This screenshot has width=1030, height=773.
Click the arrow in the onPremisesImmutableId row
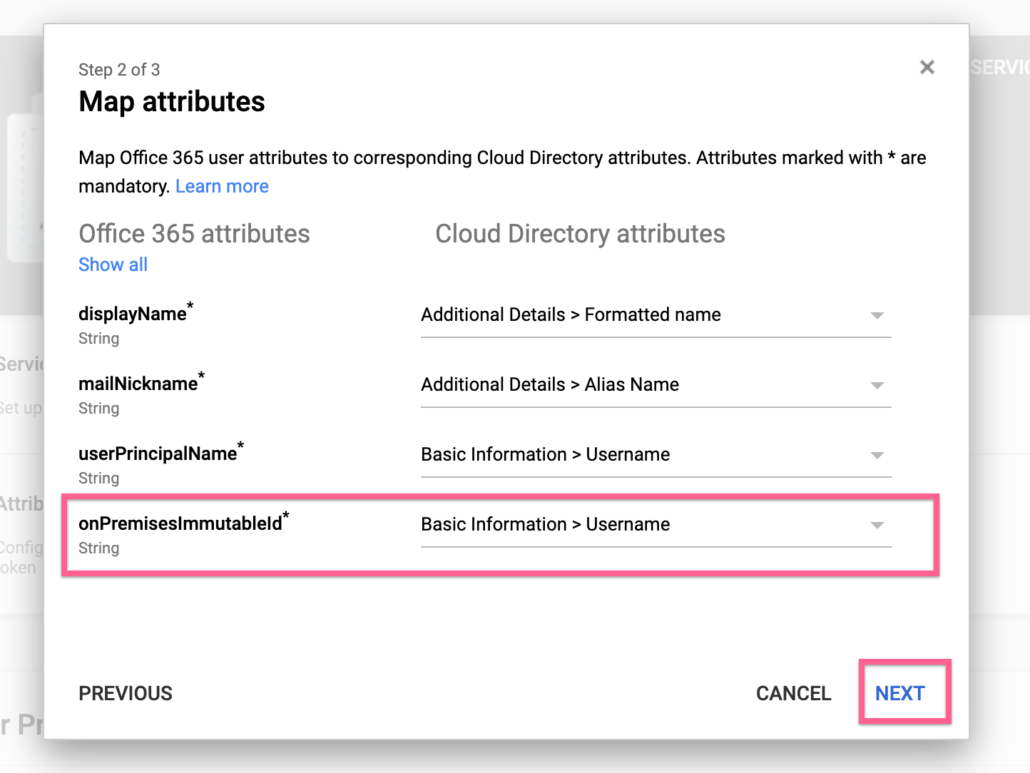877,525
